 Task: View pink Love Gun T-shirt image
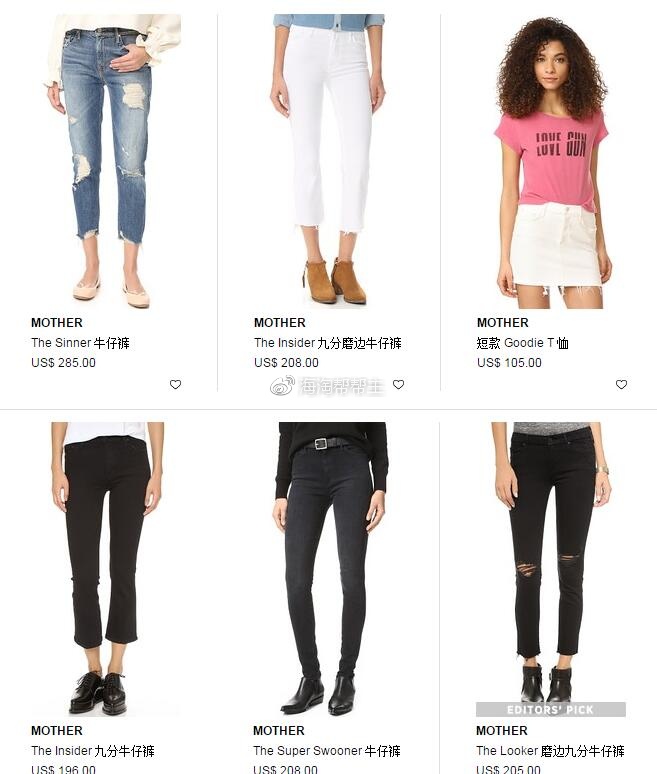(552, 161)
